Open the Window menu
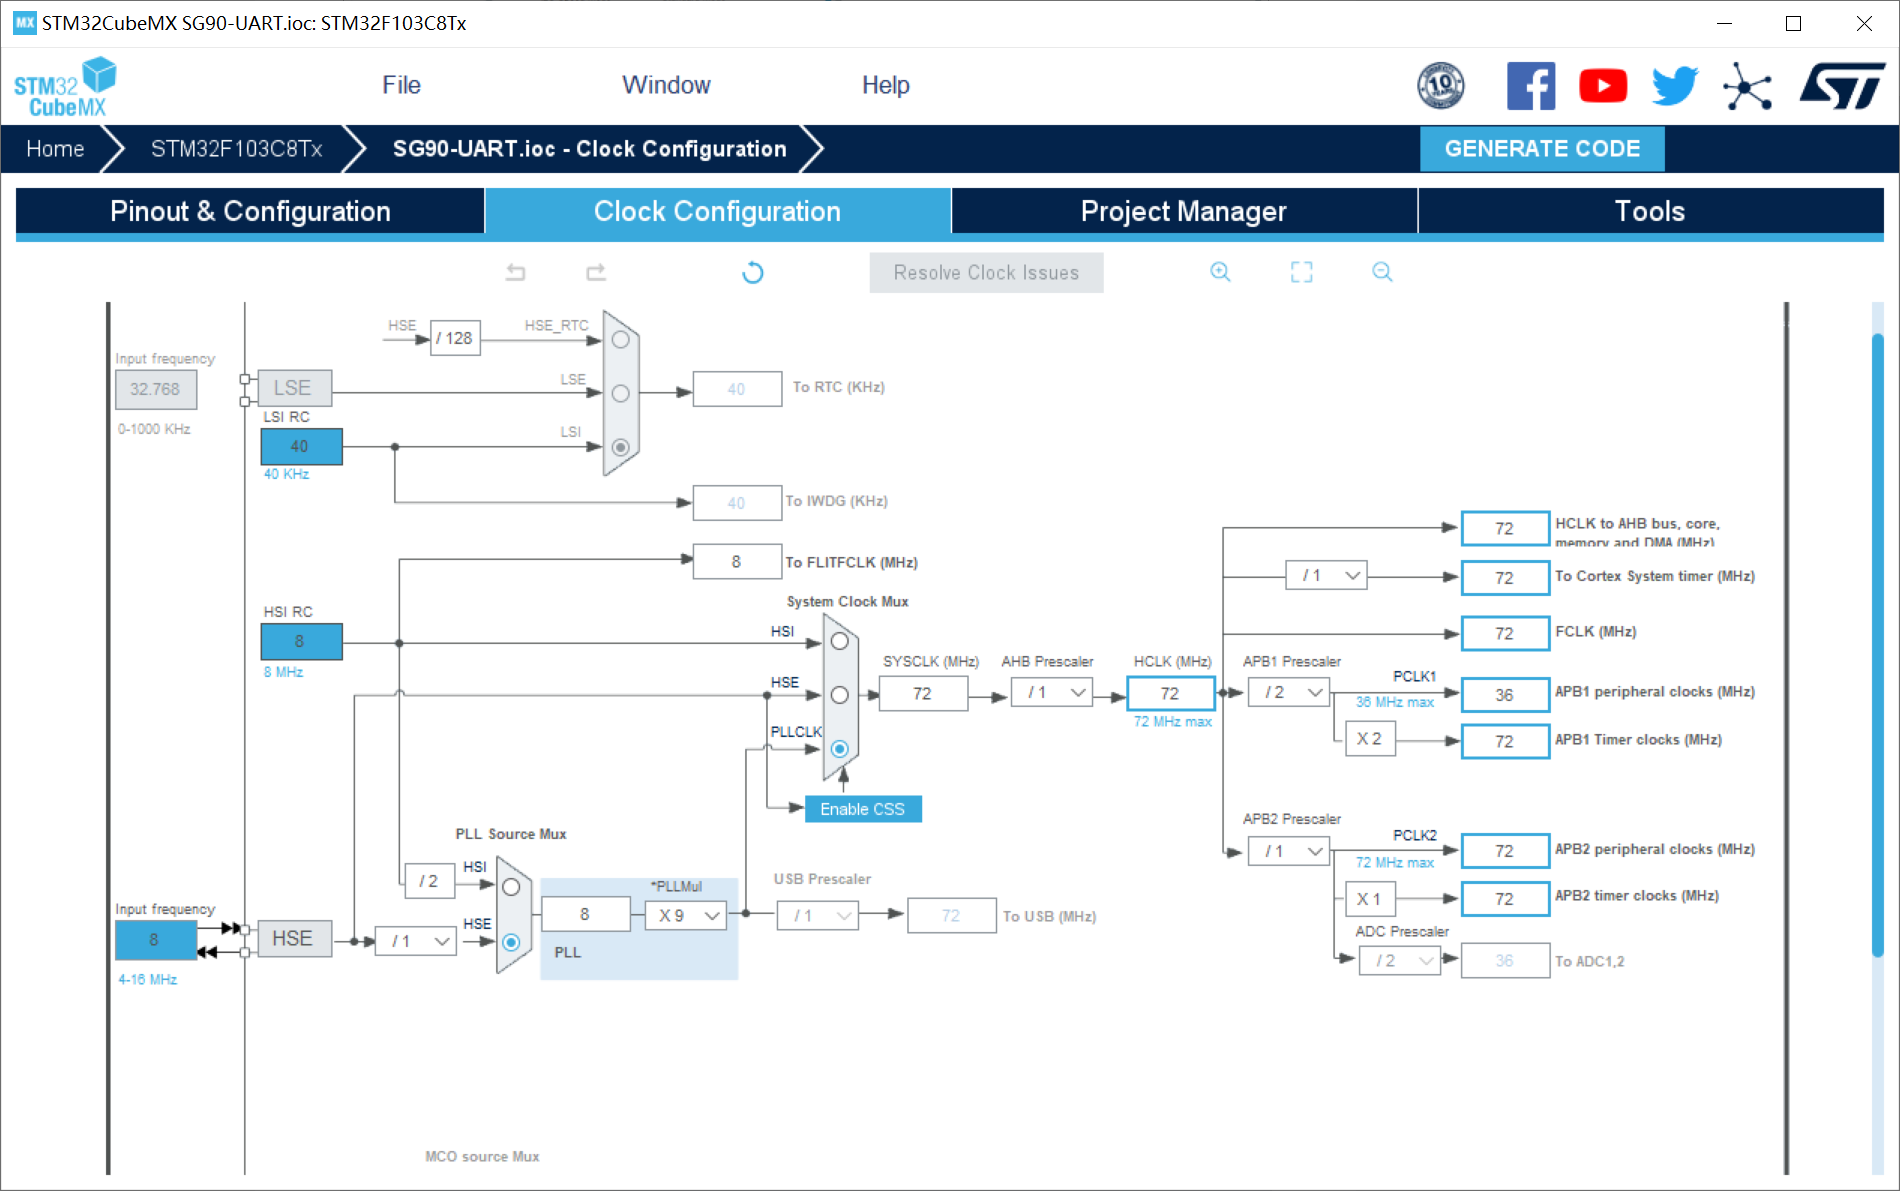Image resolution: width=1900 pixels, height=1191 pixels. pyautogui.click(x=666, y=86)
